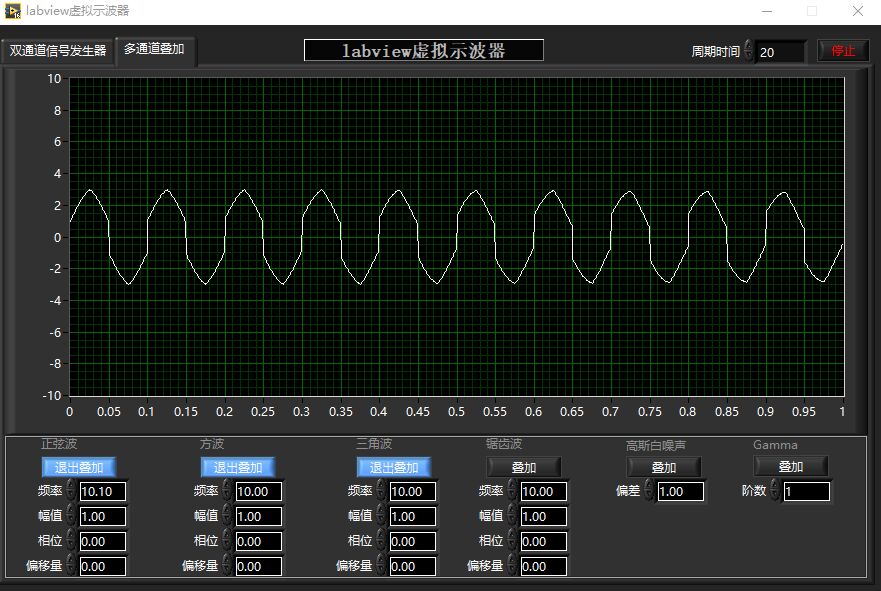Image resolution: width=881 pixels, height=591 pixels.
Task: Click the 正弦波 频率 field showing 10.10
Action: [102, 491]
